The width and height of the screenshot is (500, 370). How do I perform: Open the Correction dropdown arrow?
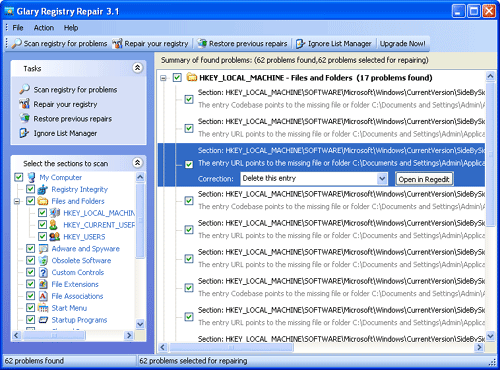382,179
